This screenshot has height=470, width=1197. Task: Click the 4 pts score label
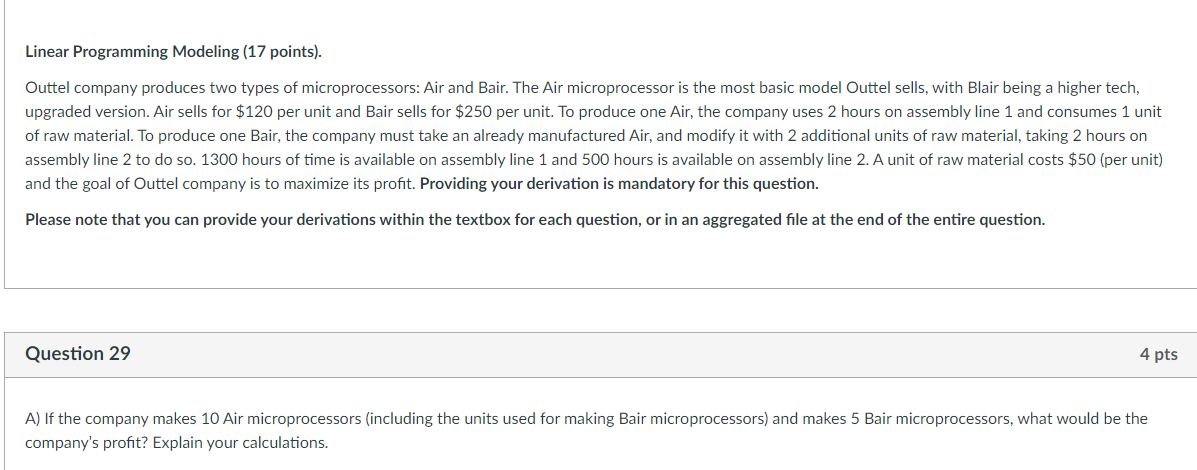point(1158,354)
